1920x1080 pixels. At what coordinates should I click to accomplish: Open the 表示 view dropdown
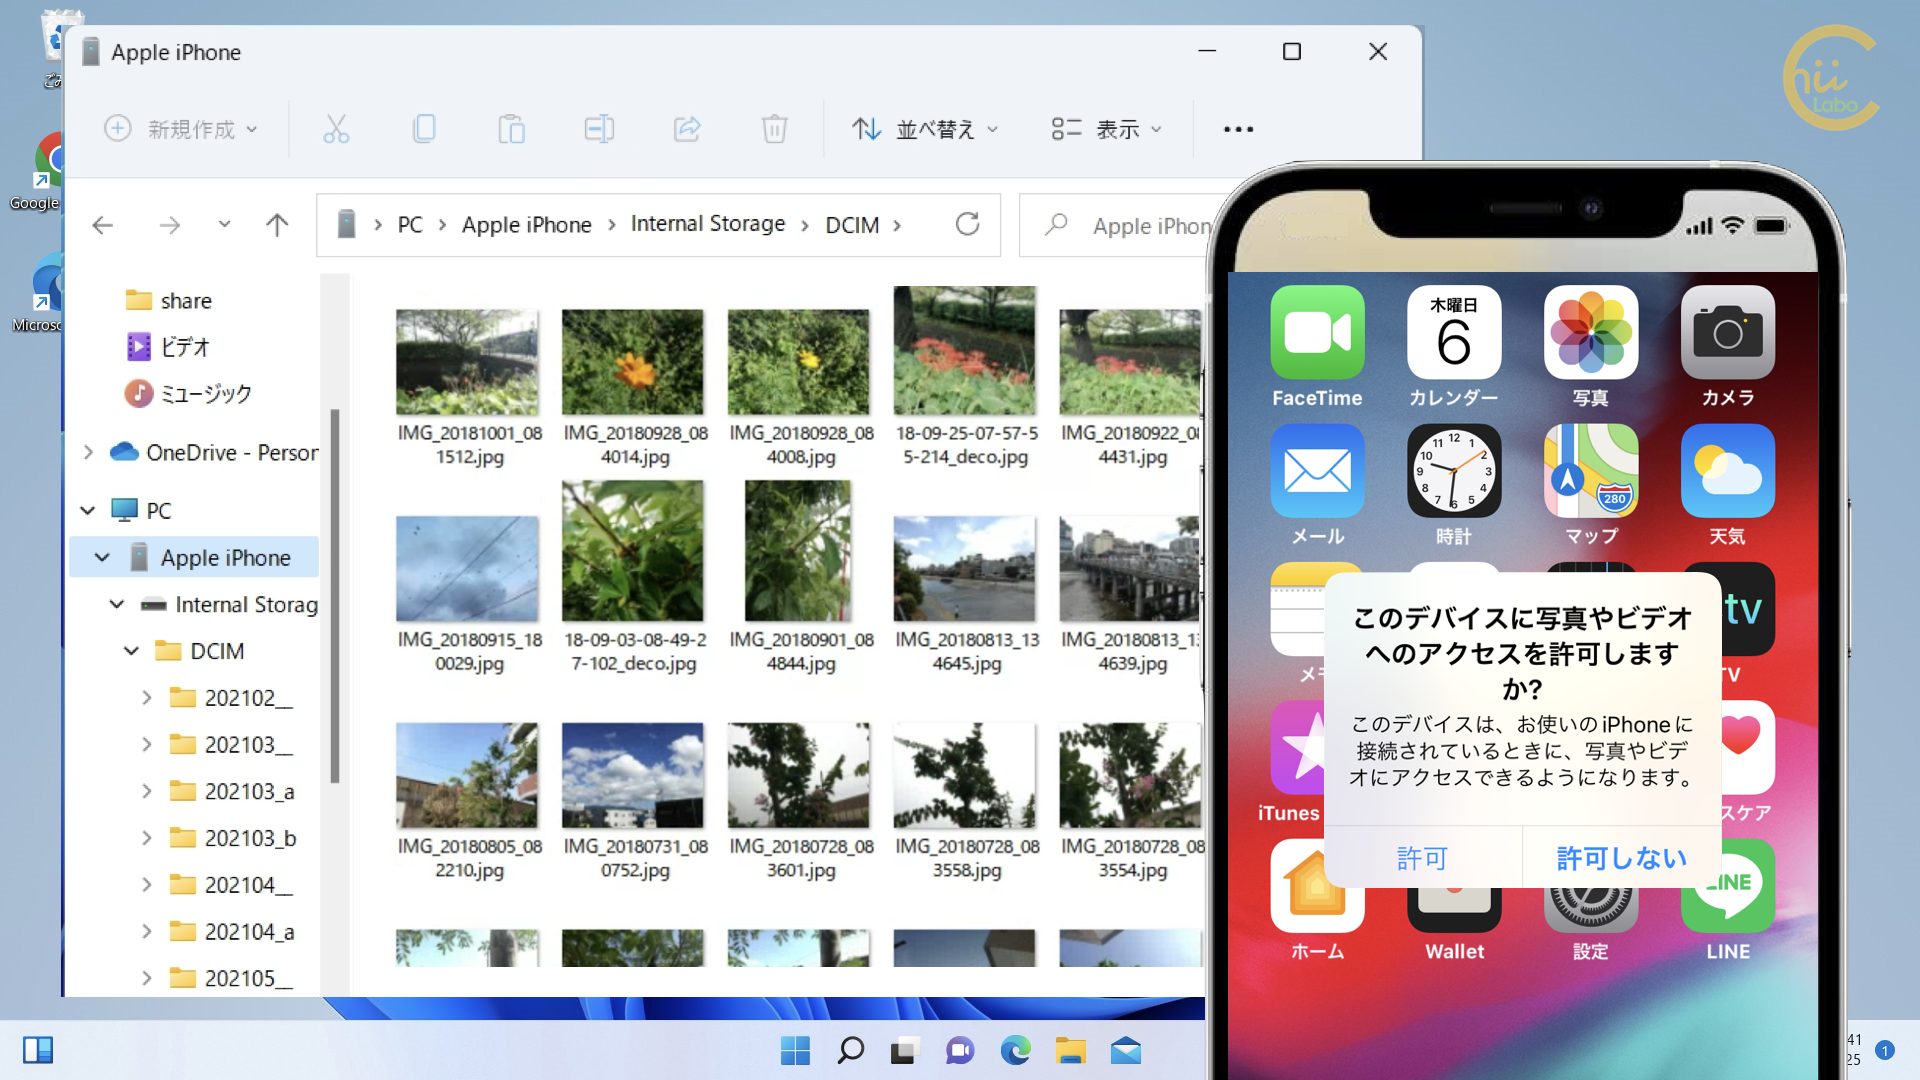[x=1106, y=129]
